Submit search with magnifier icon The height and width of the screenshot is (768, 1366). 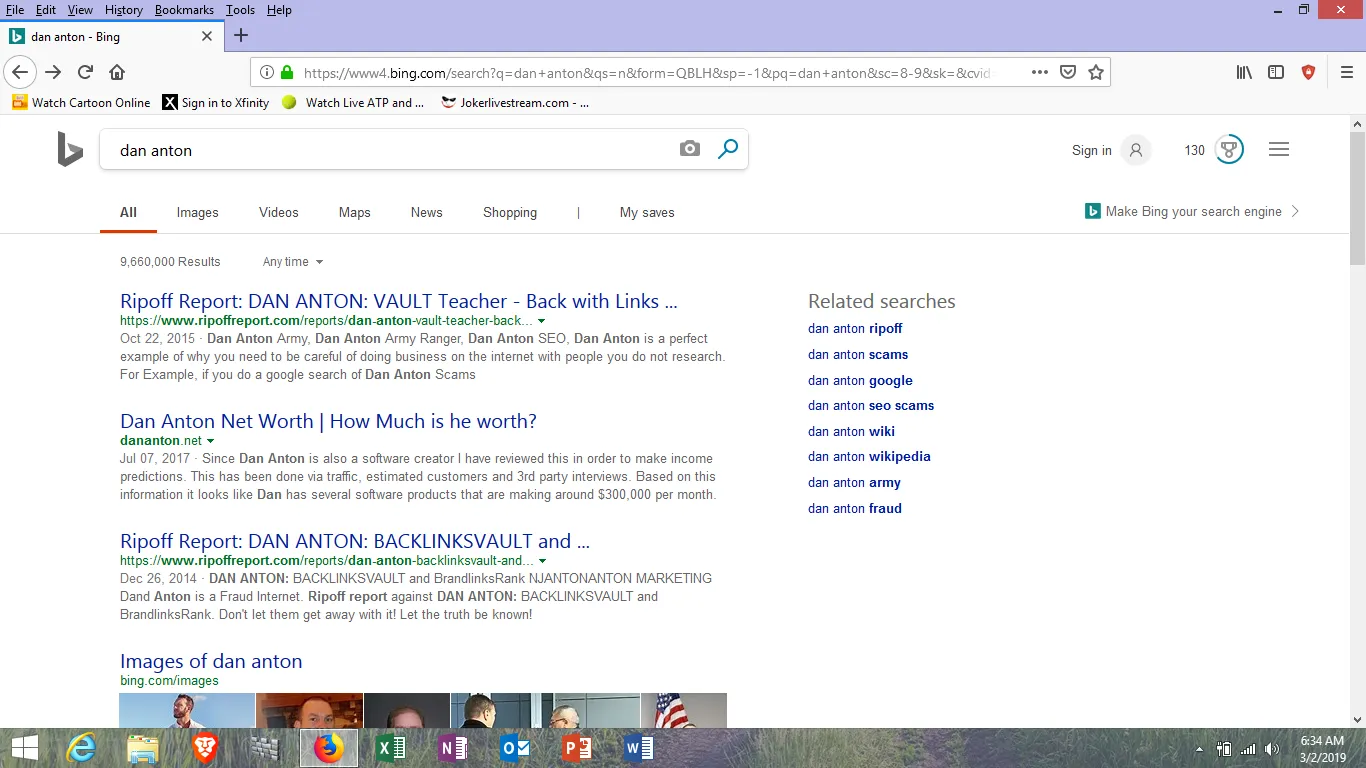click(728, 149)
